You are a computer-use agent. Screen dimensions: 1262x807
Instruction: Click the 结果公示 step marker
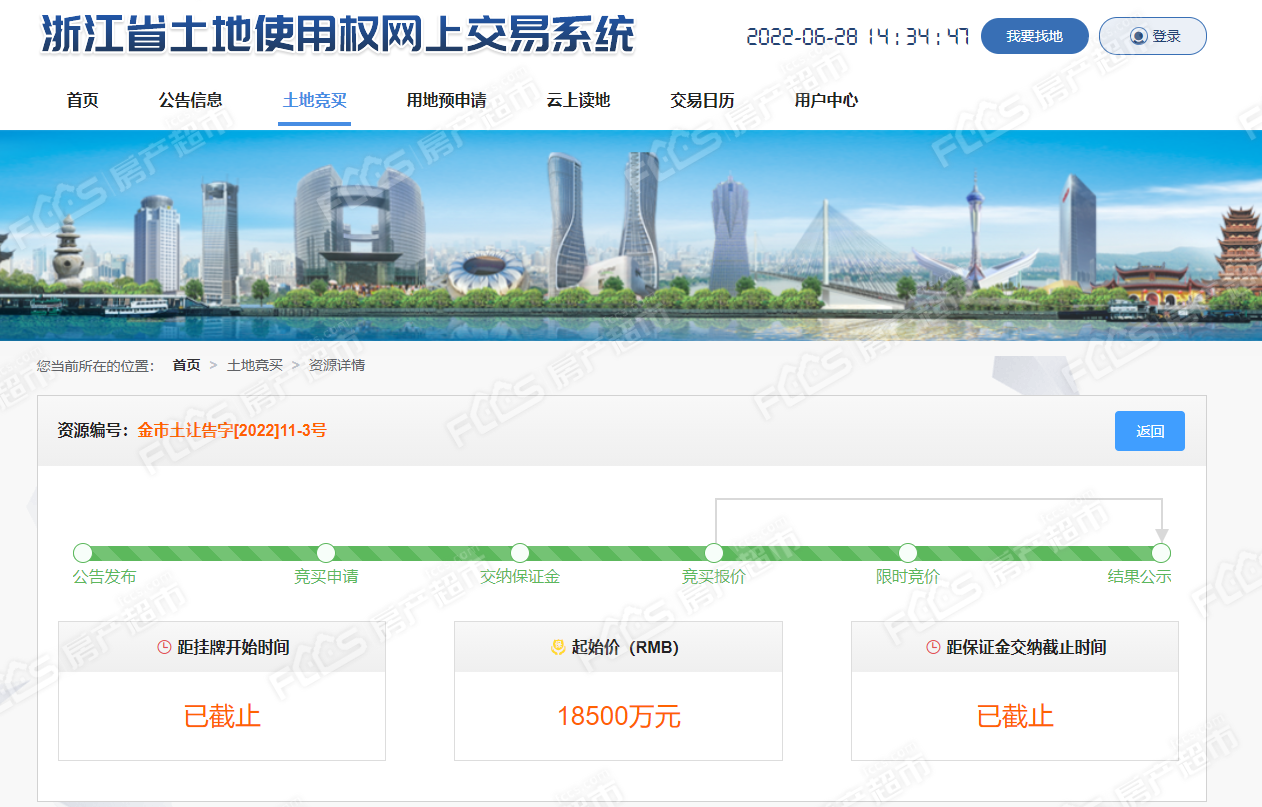click(x=1161, y=553)
